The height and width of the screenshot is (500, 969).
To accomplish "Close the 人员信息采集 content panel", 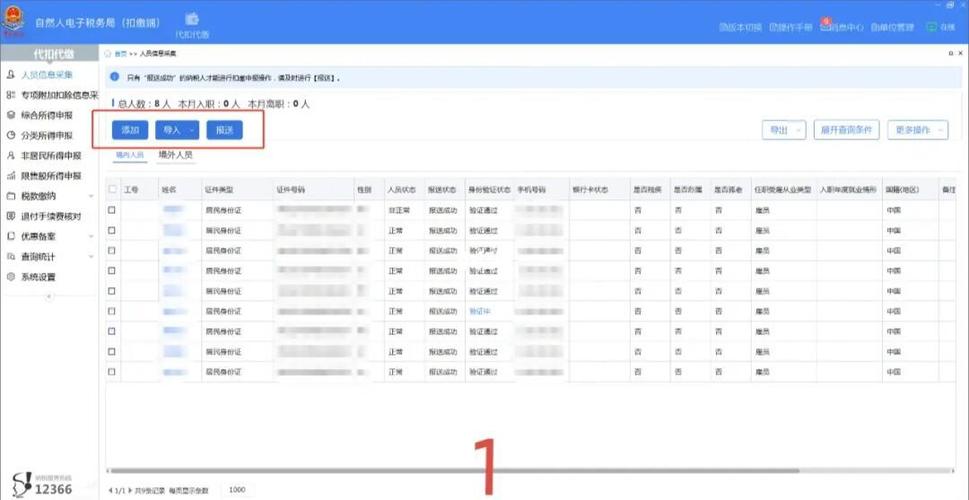I will [960, 54].
